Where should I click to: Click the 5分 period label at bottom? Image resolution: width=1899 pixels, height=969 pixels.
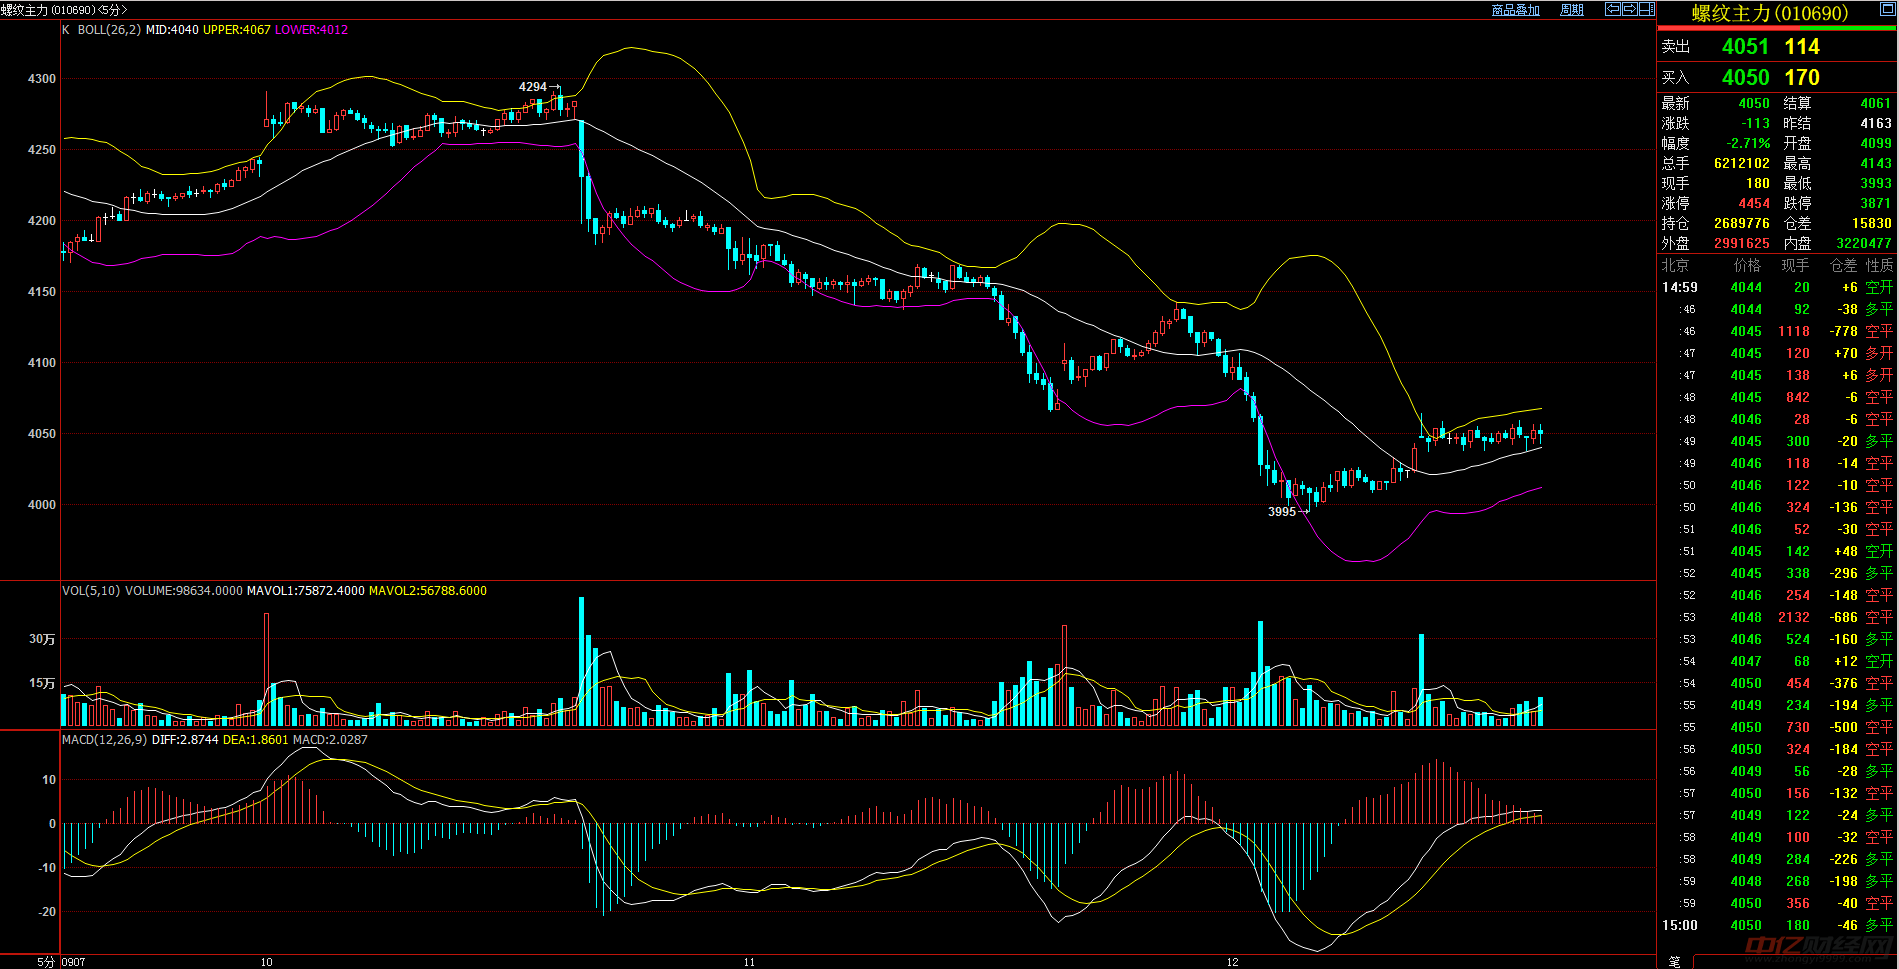[46, 962]
